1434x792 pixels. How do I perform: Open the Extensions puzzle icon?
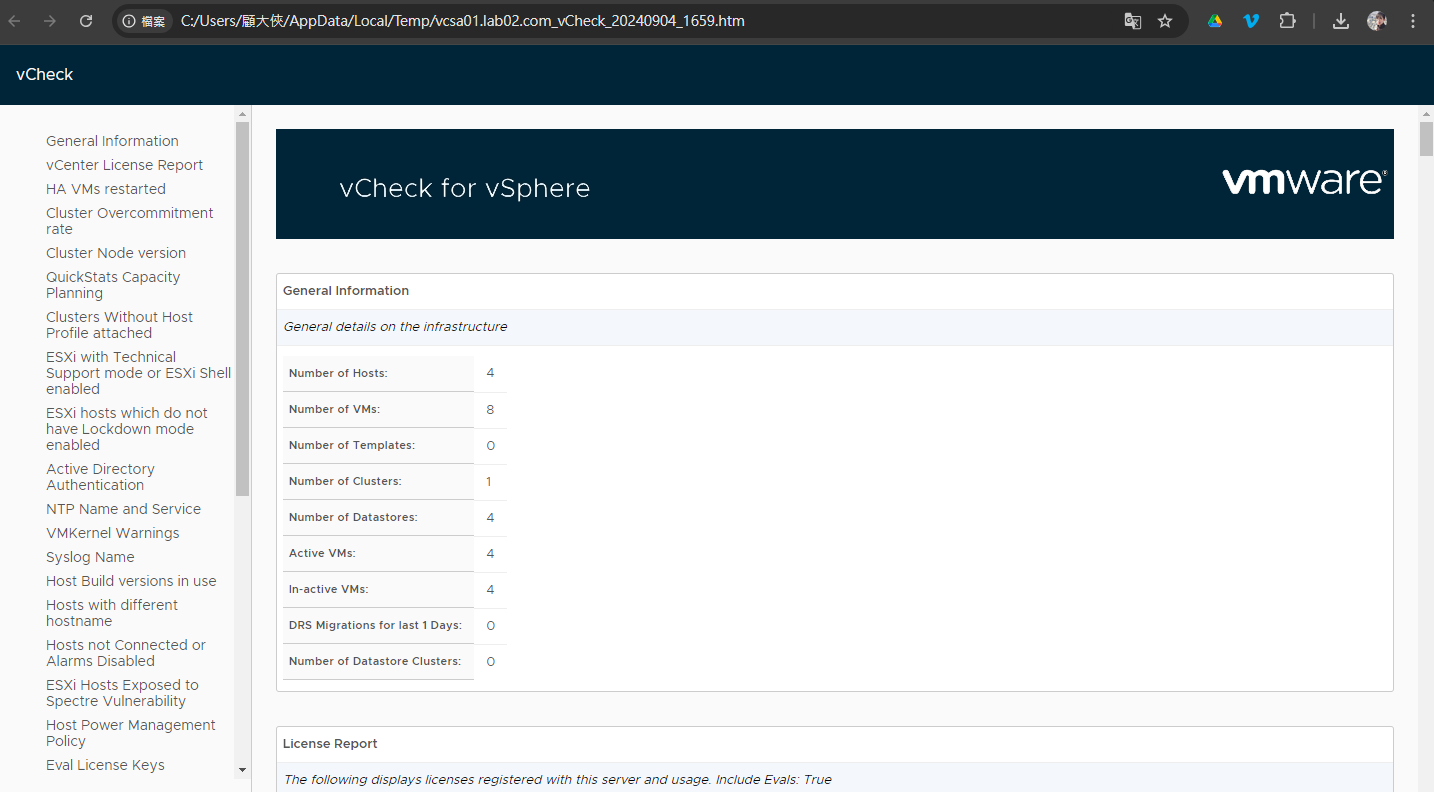(1288, 21)
